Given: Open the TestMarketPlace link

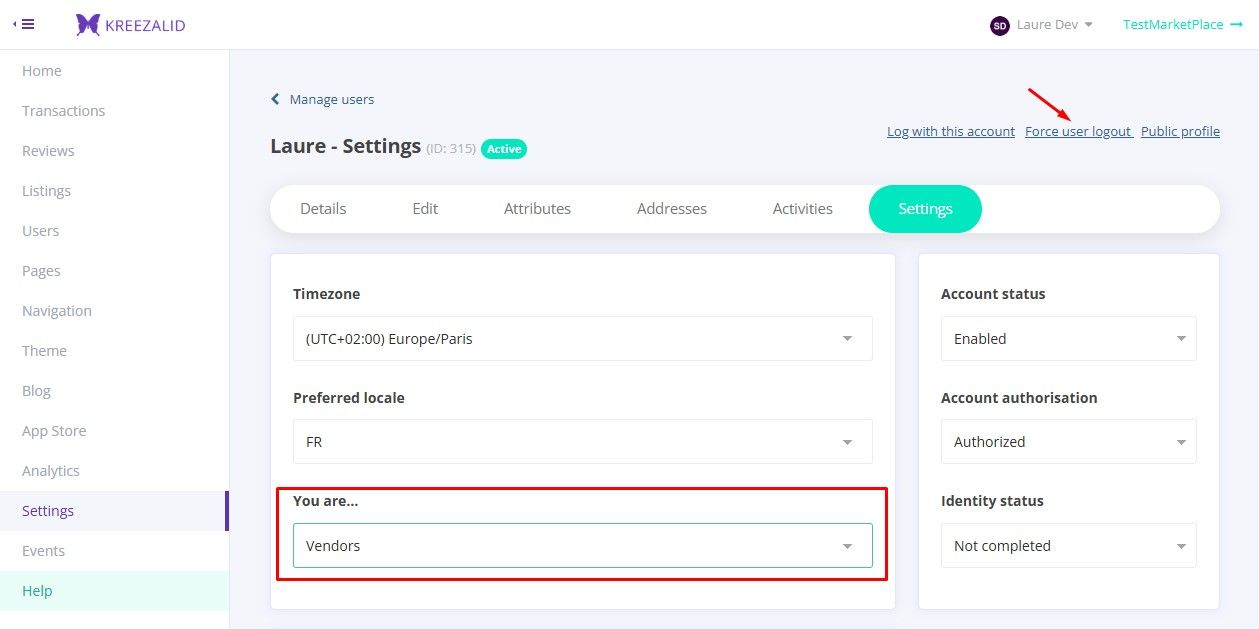Looking at the screenshot, I should (1182, 25).
